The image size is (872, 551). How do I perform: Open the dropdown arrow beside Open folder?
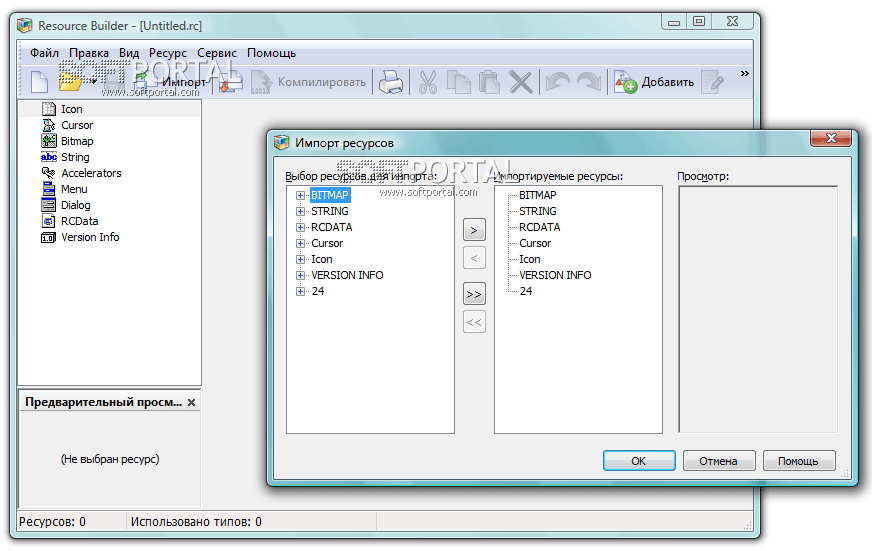[93, 83]
